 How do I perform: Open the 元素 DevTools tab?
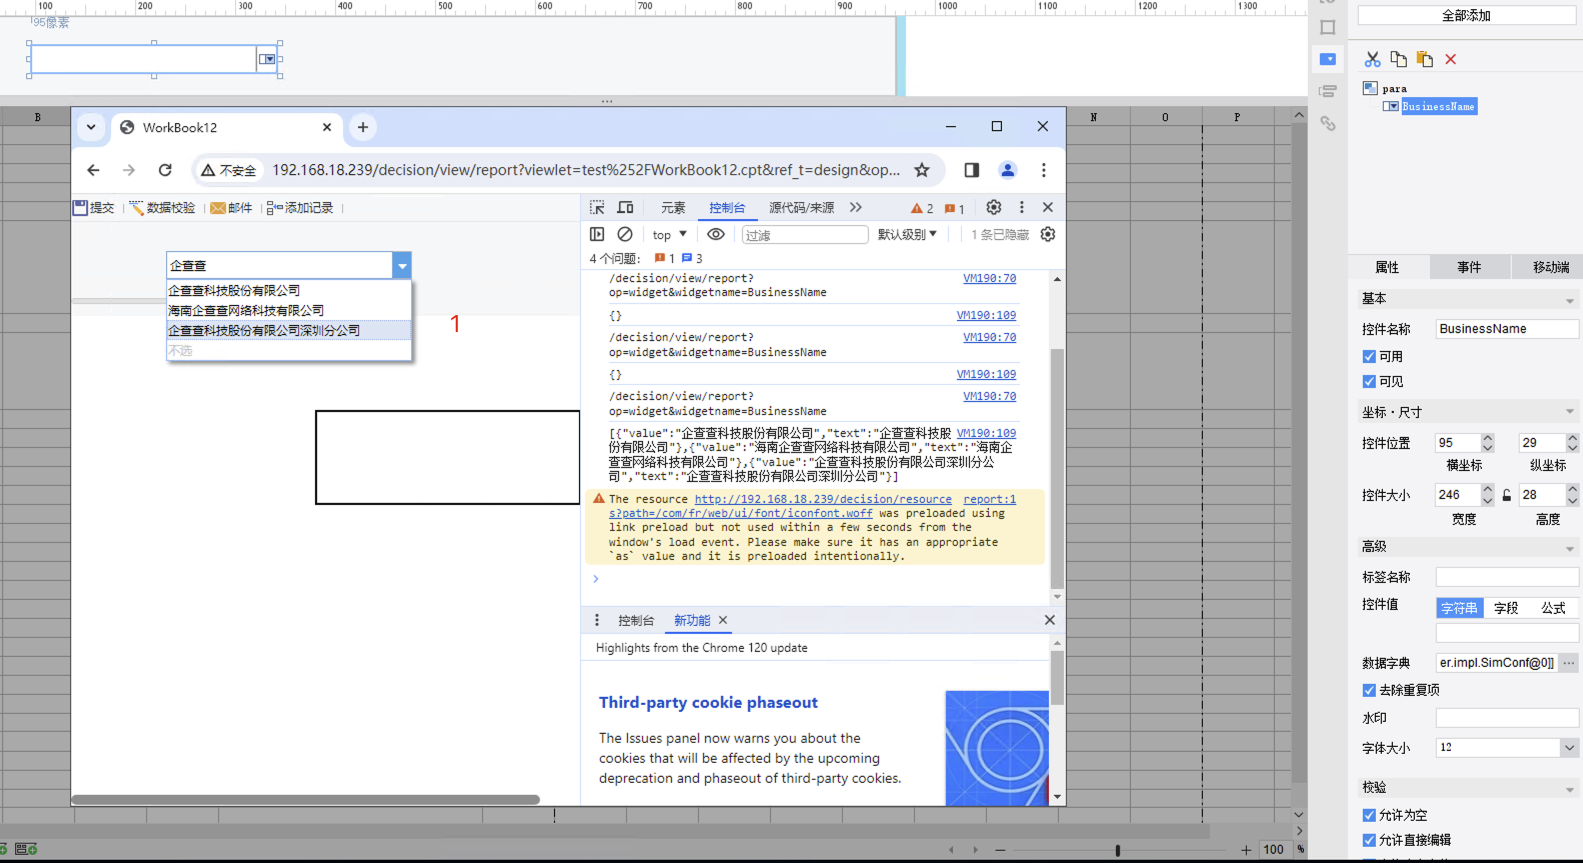click(673, 208)
